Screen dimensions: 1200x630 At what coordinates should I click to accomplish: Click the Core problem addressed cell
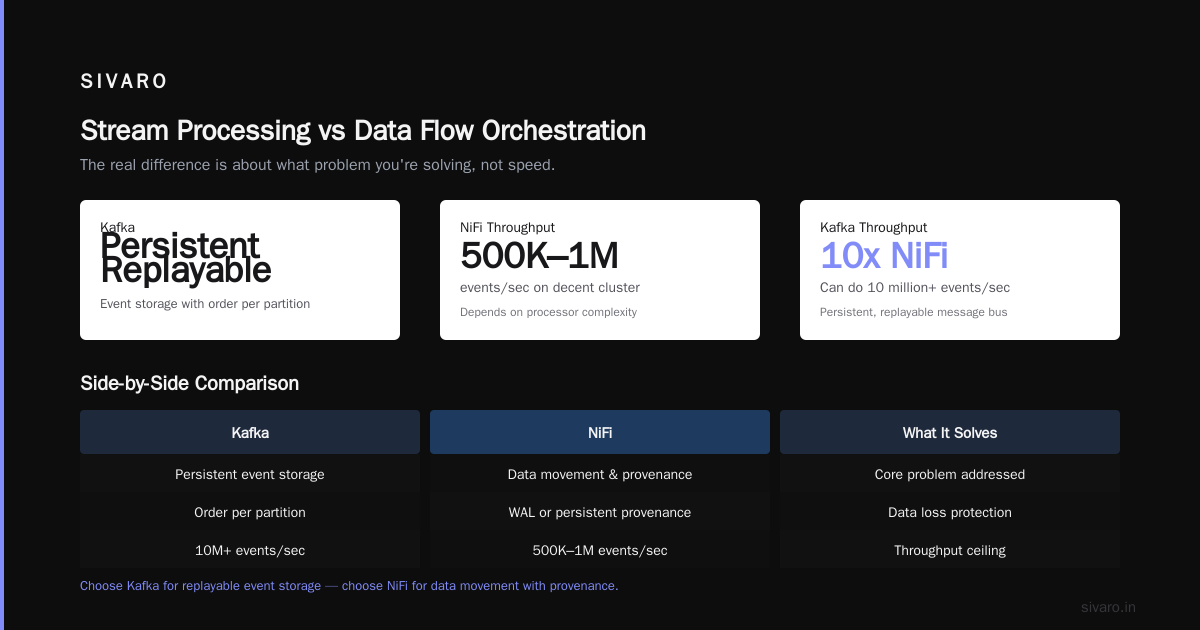pos(950,474)
